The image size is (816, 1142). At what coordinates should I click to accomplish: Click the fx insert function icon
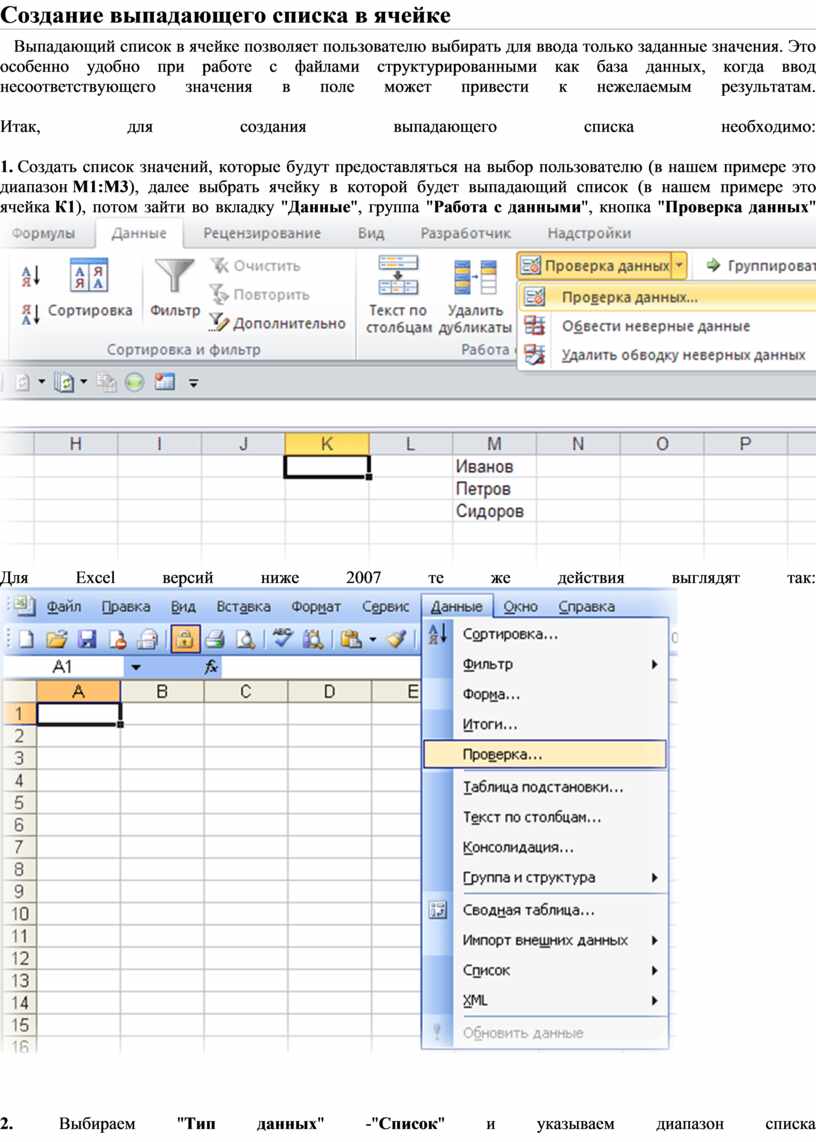click(x=211, y=666)
